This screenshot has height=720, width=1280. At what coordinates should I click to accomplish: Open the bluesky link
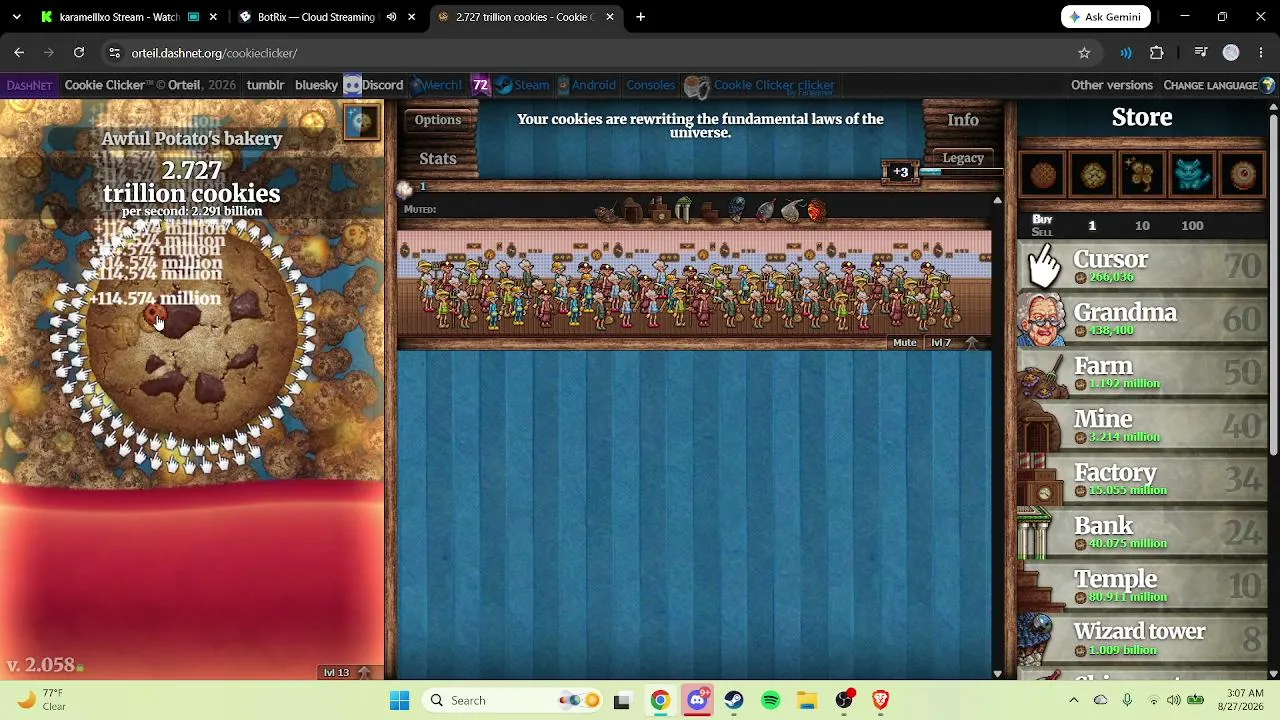316,85
